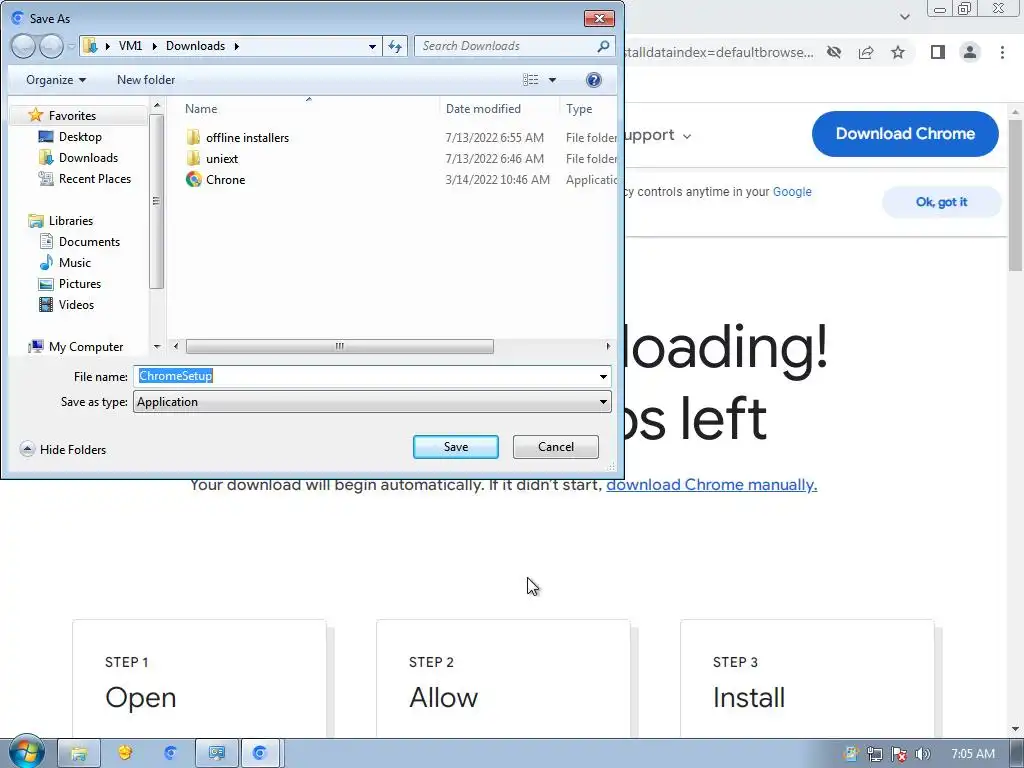Bookmark this page with the star icon
Screen dimensions: 1024x768
point(898,52)
